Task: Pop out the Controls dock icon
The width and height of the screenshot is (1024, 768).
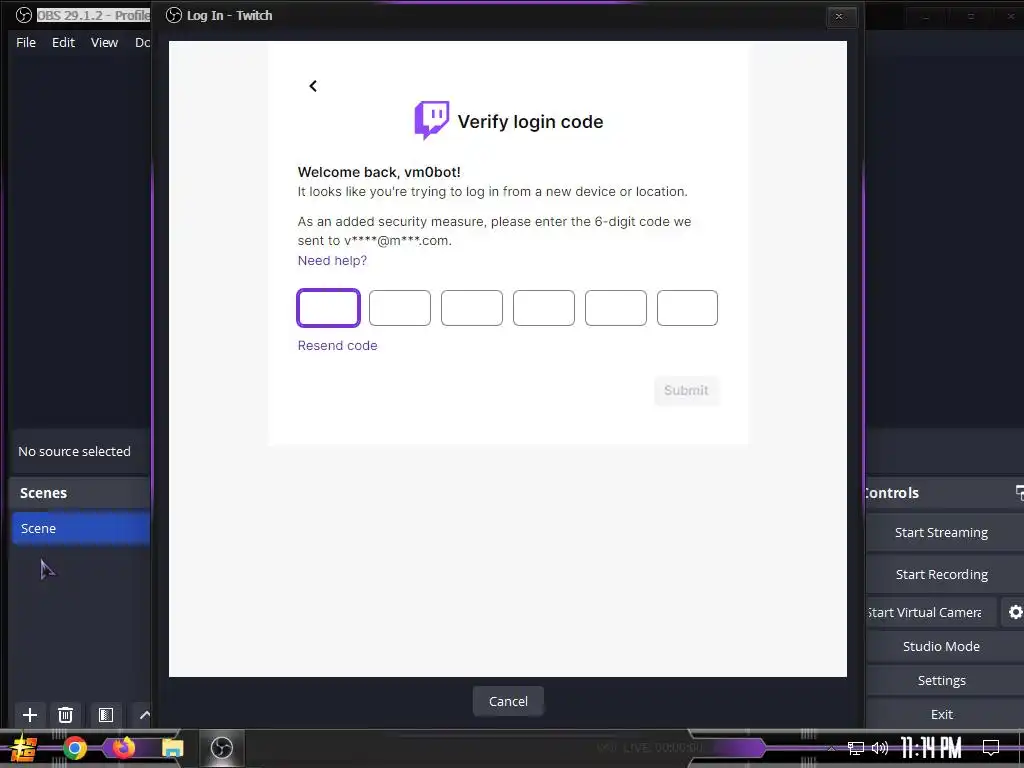Action: 1019,492
